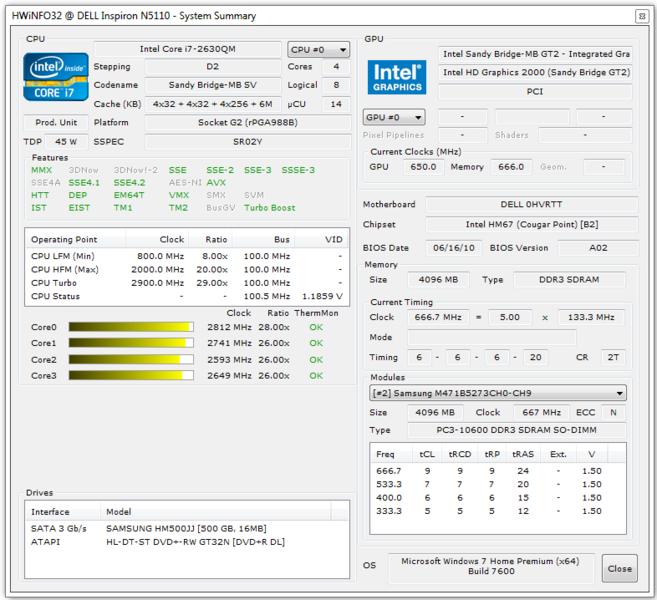The height and width of the screenshot is (600, 657).
Task: Click the GPU Memory clock 666.0 field
Action: coord(511,167)
